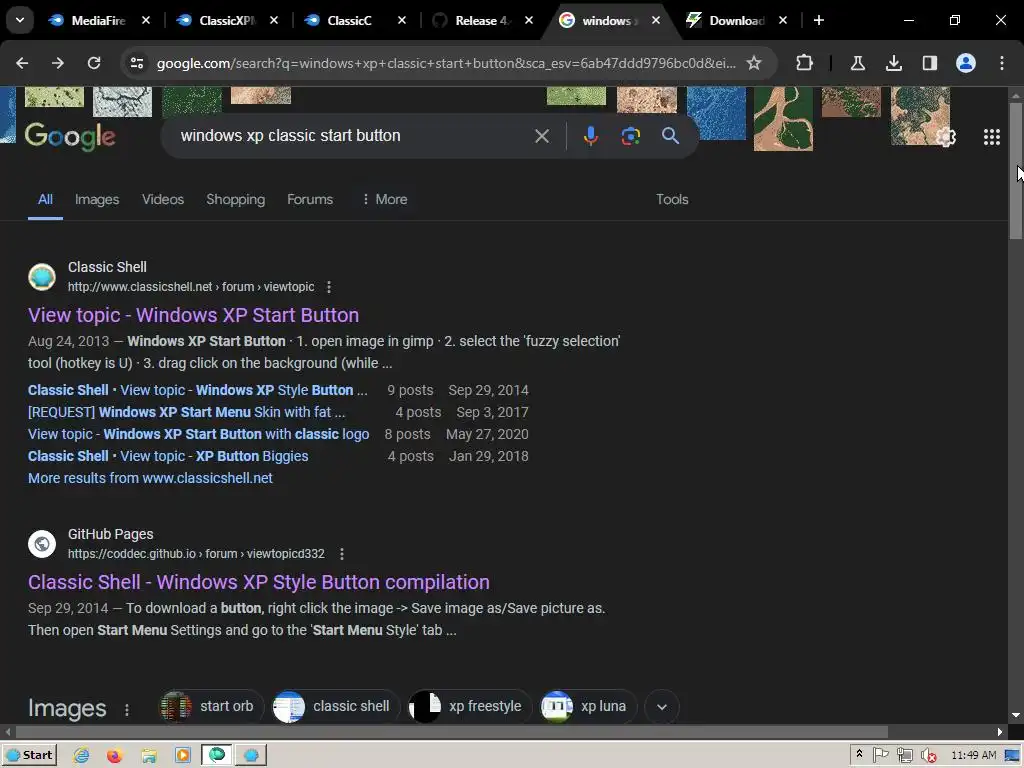
Task: Open the XP Button Biggies link
Action: [168, 456]
